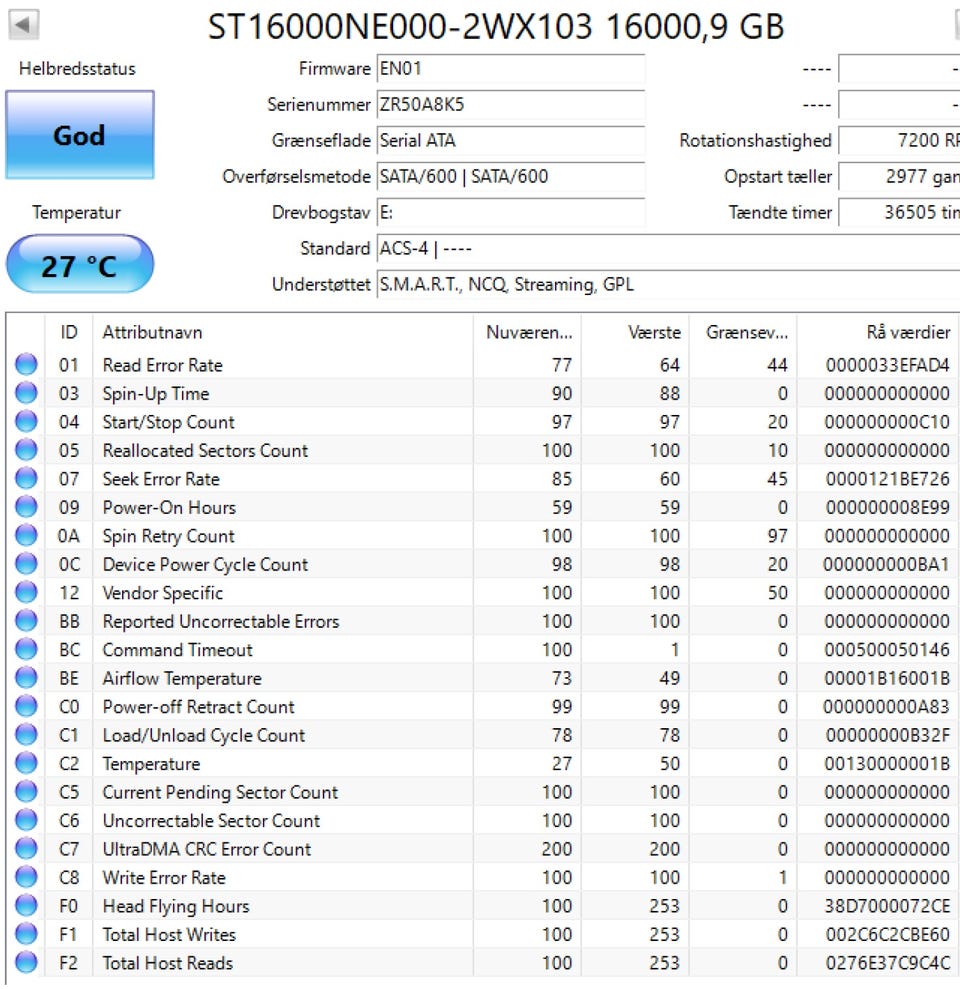The width and height of the screenshot is (960, 989).
Task: Click status icon for Power-On Hours
Action: coord(26,508)
